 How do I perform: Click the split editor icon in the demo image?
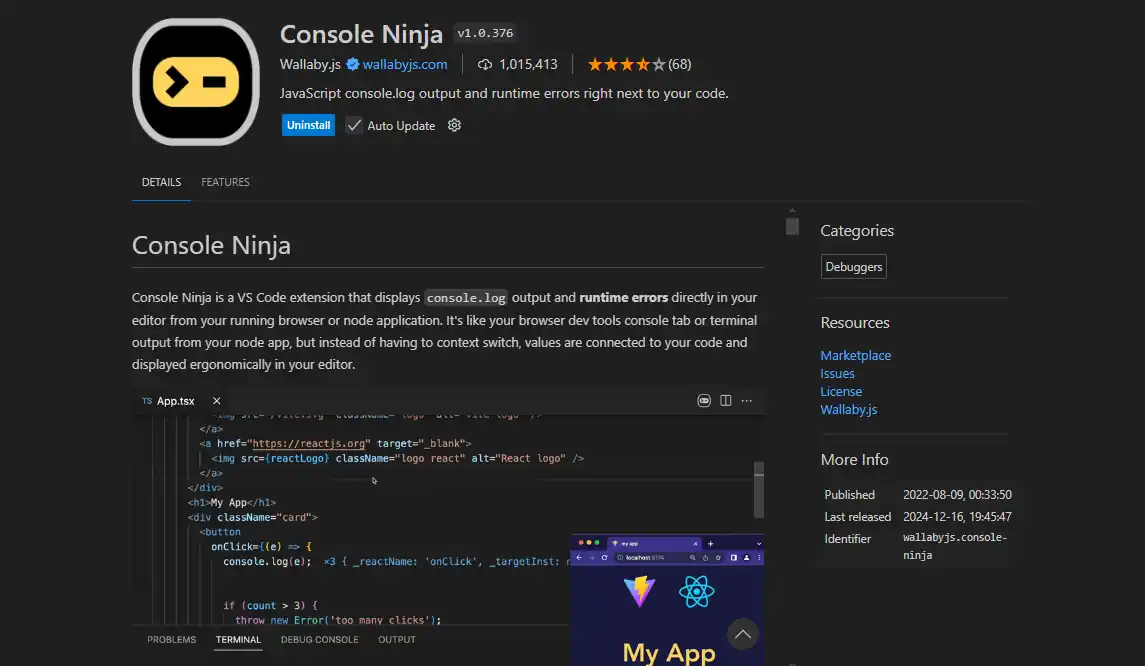[x=725, y=401]
